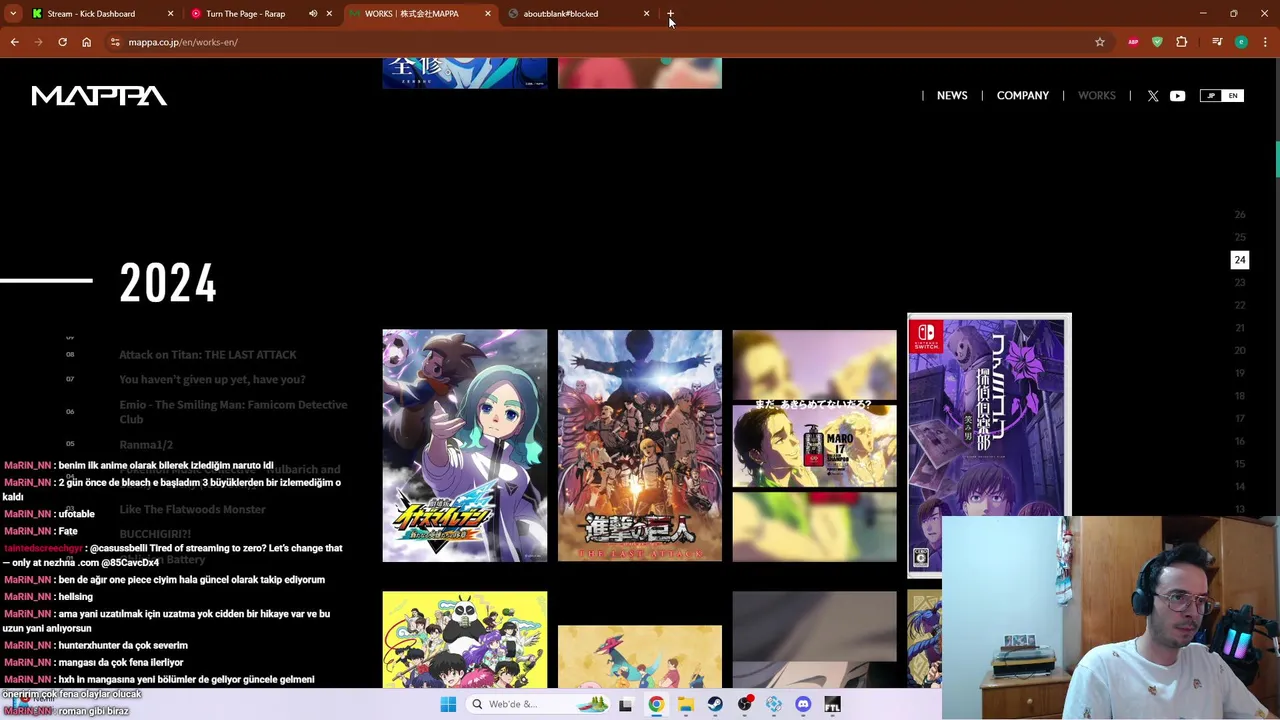Jump to year 21 in the timeline

pos(1240,328)
